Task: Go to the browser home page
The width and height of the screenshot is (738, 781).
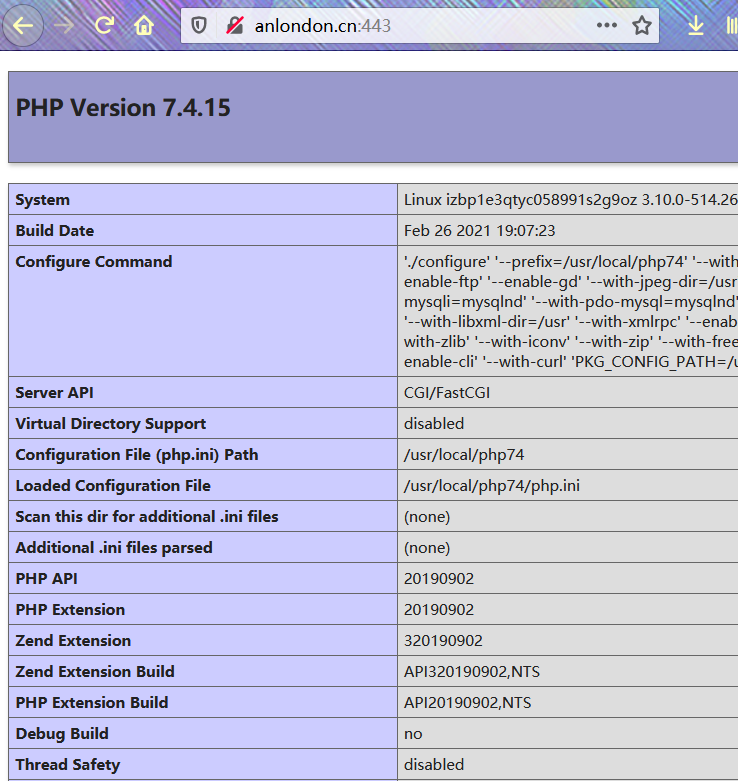Action: tap(145, 26)
